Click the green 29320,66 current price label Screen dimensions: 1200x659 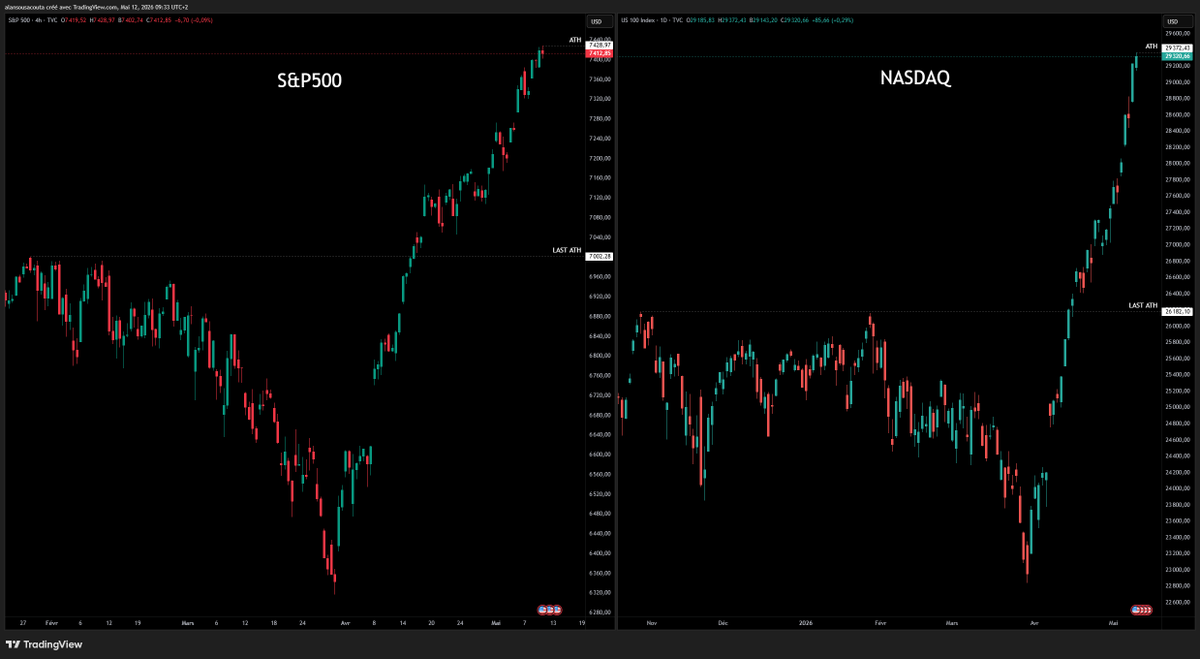(1176, 57)
